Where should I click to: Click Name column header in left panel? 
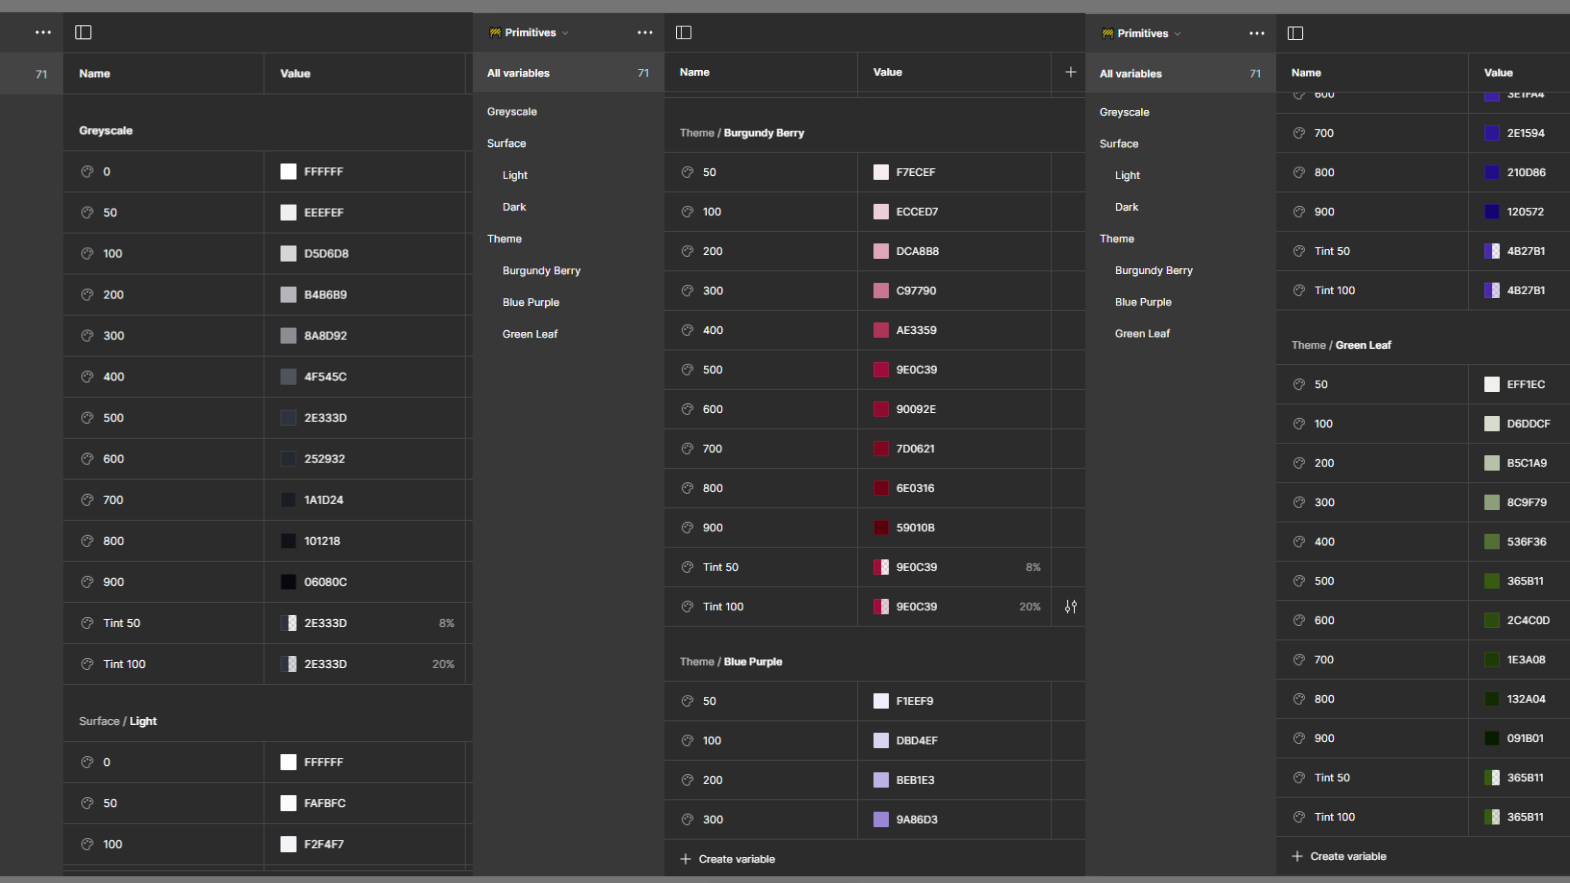pyautogui.click(x=95, y=74)
